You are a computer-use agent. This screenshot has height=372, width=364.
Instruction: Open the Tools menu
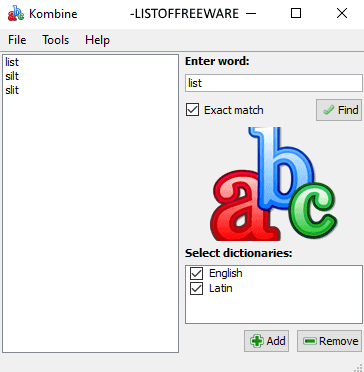55,40
